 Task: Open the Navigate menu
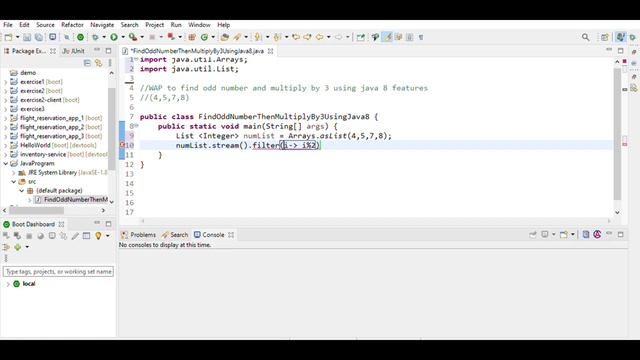[102, 25]
